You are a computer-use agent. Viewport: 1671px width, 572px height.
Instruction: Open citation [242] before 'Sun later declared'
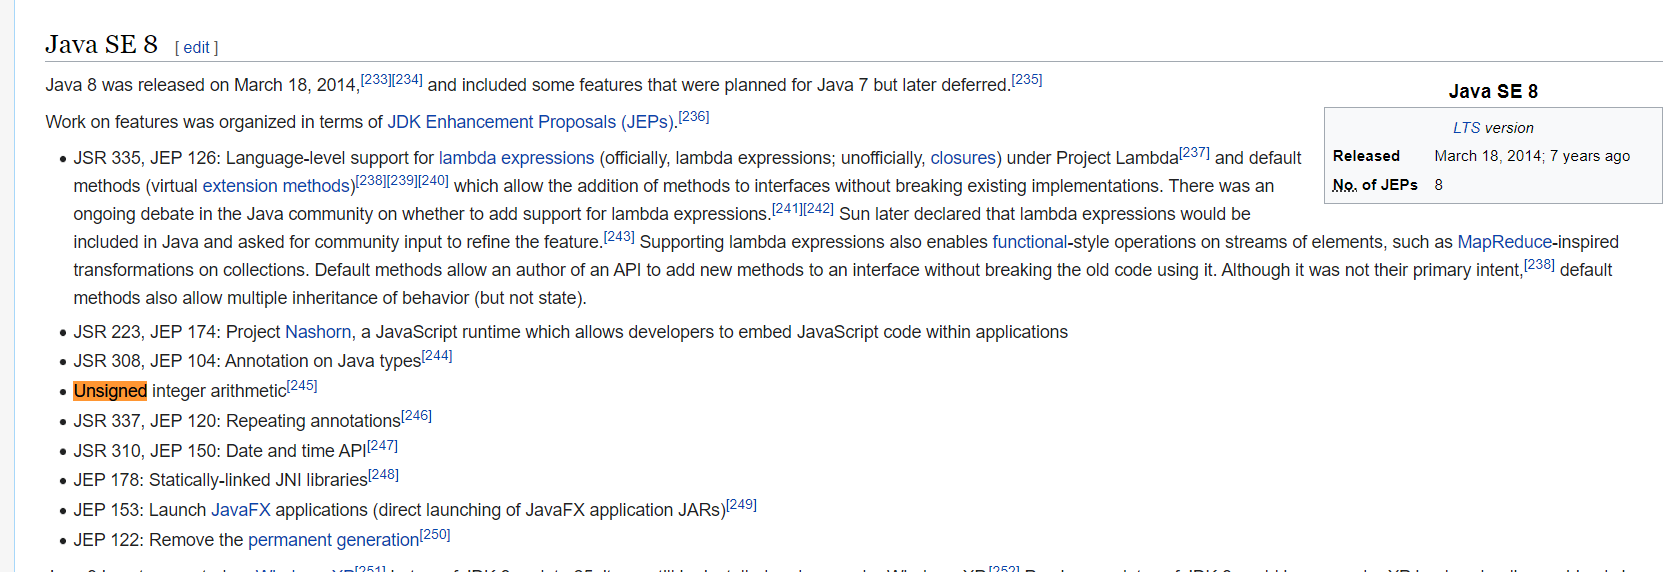[819, 208]
